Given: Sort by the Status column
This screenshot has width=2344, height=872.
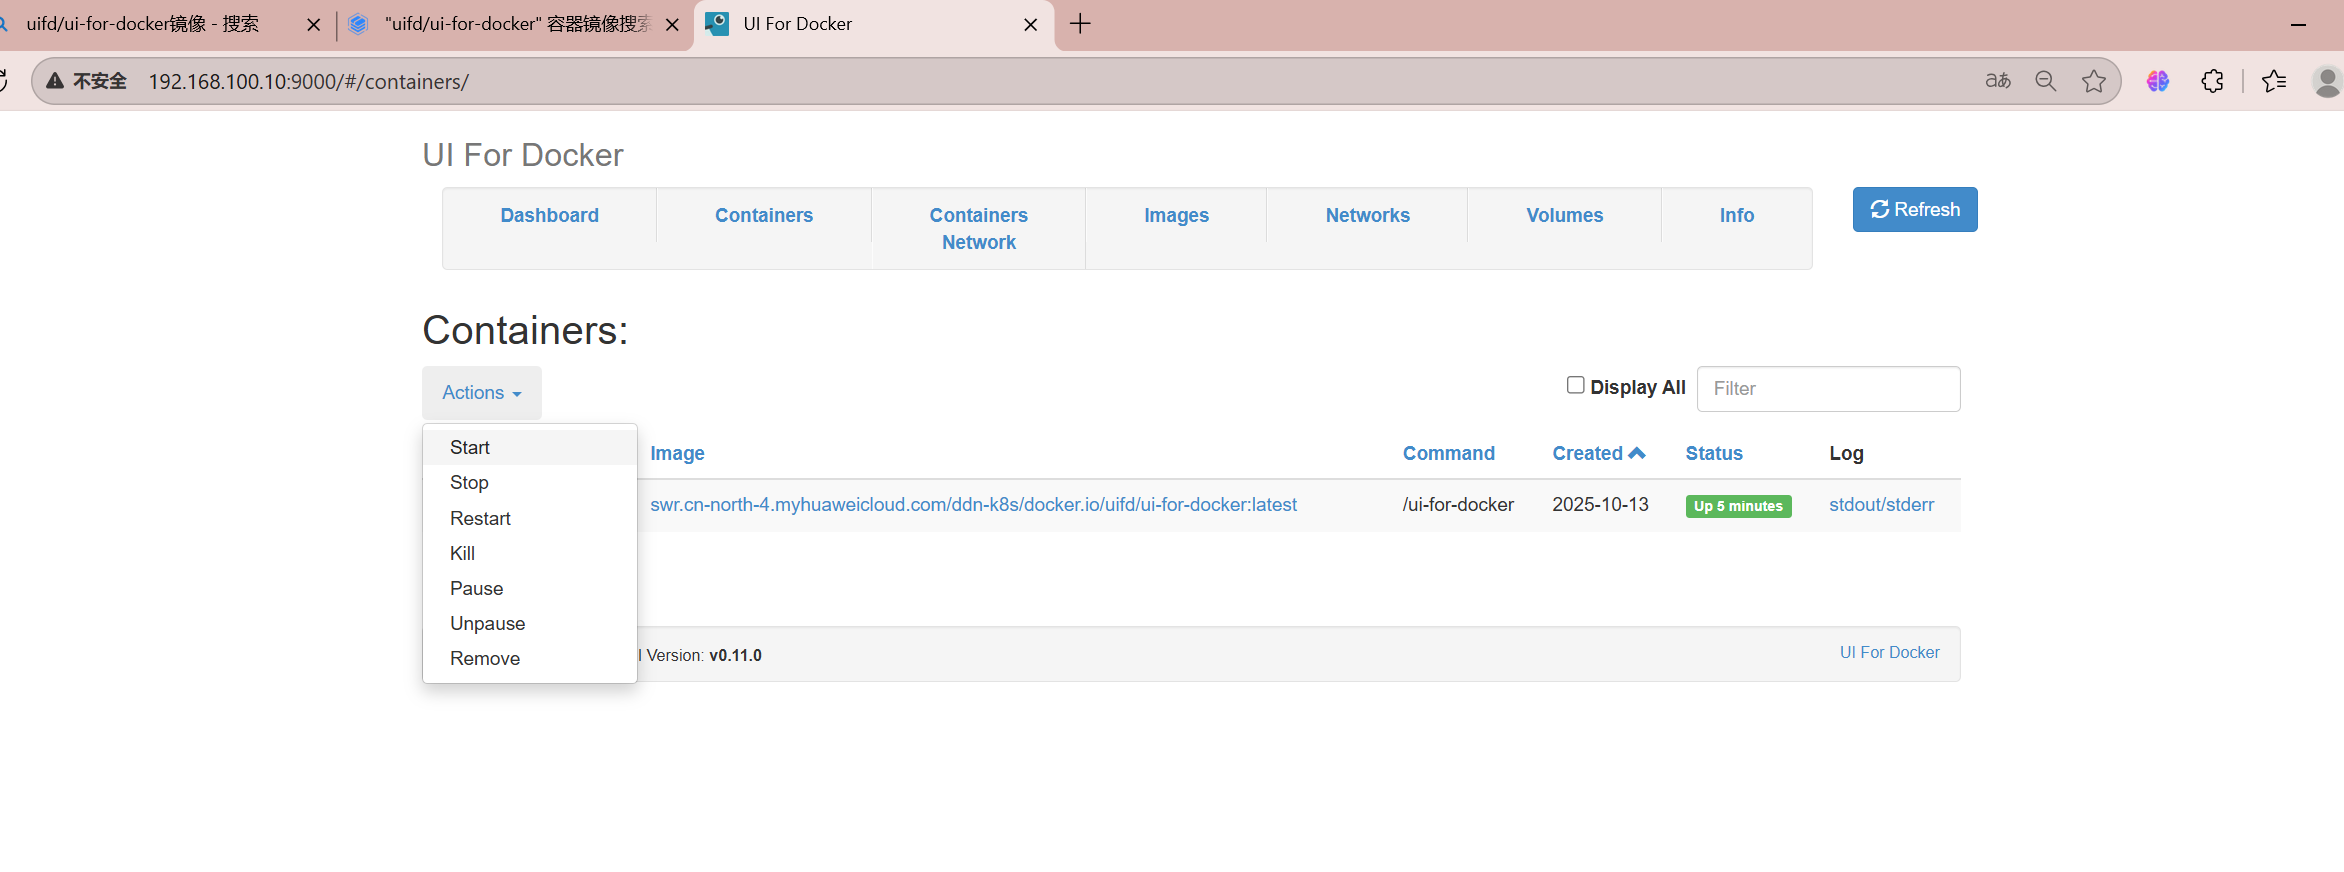Looking at the screenshot, I should pos(1713,453).
